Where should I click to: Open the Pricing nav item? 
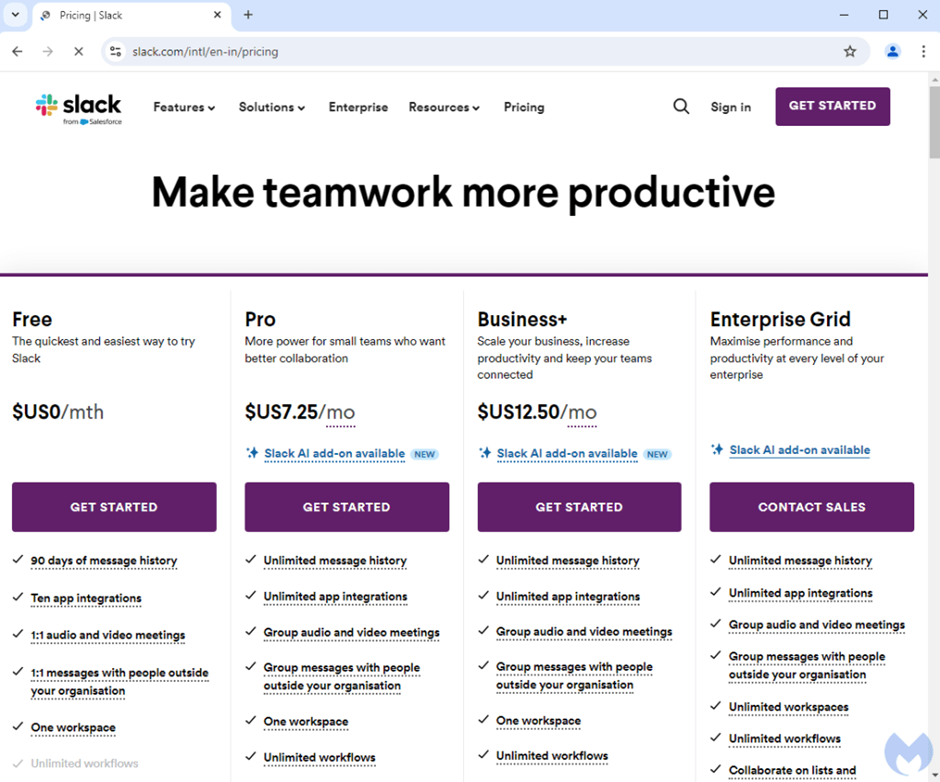pos(524,107)
